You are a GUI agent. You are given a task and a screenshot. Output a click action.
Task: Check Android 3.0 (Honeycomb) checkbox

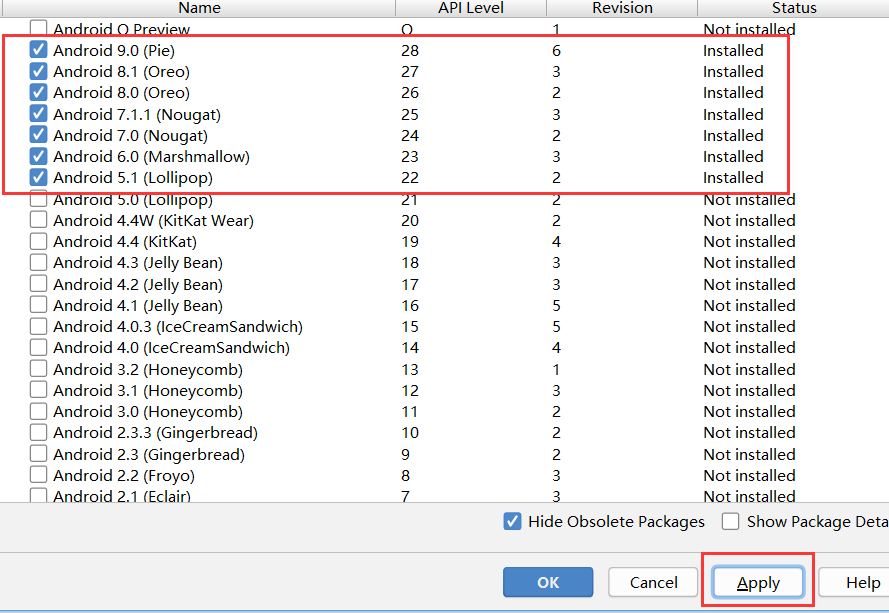(x=38, y=411)
